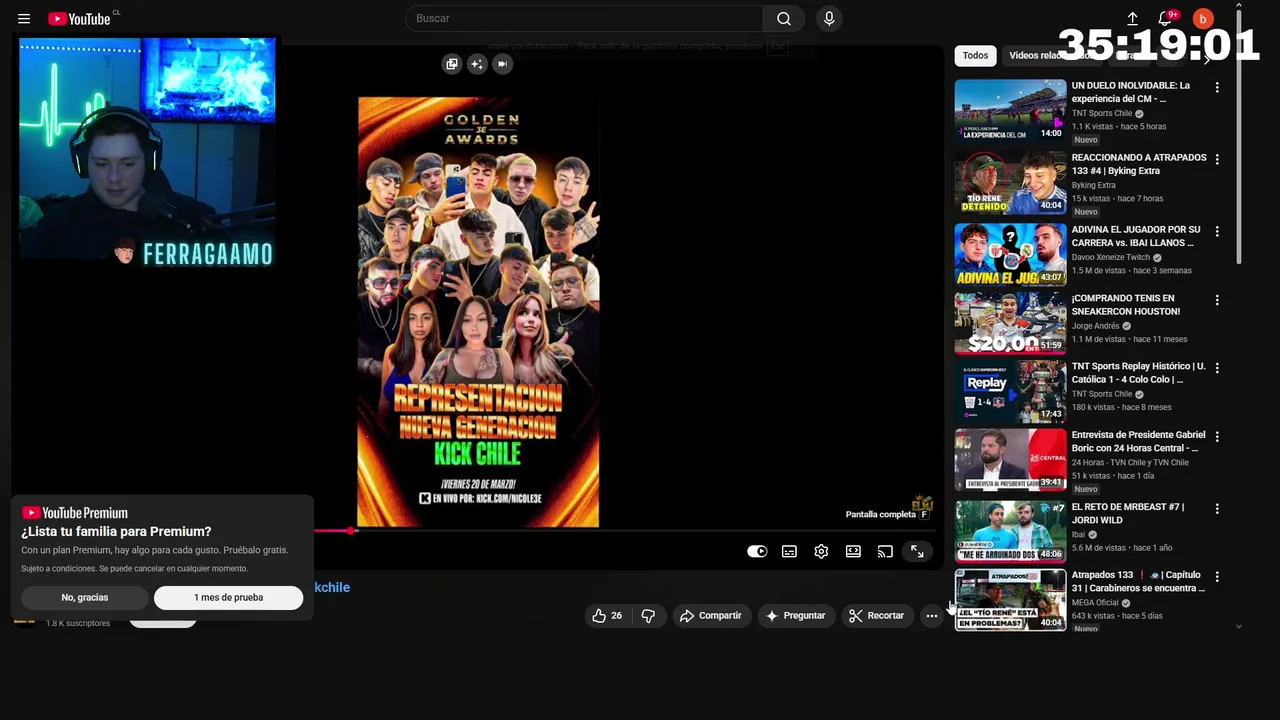Open Ibai channel link
The height and width of the screenshot is (720, 1280).
pos(1078,534)
